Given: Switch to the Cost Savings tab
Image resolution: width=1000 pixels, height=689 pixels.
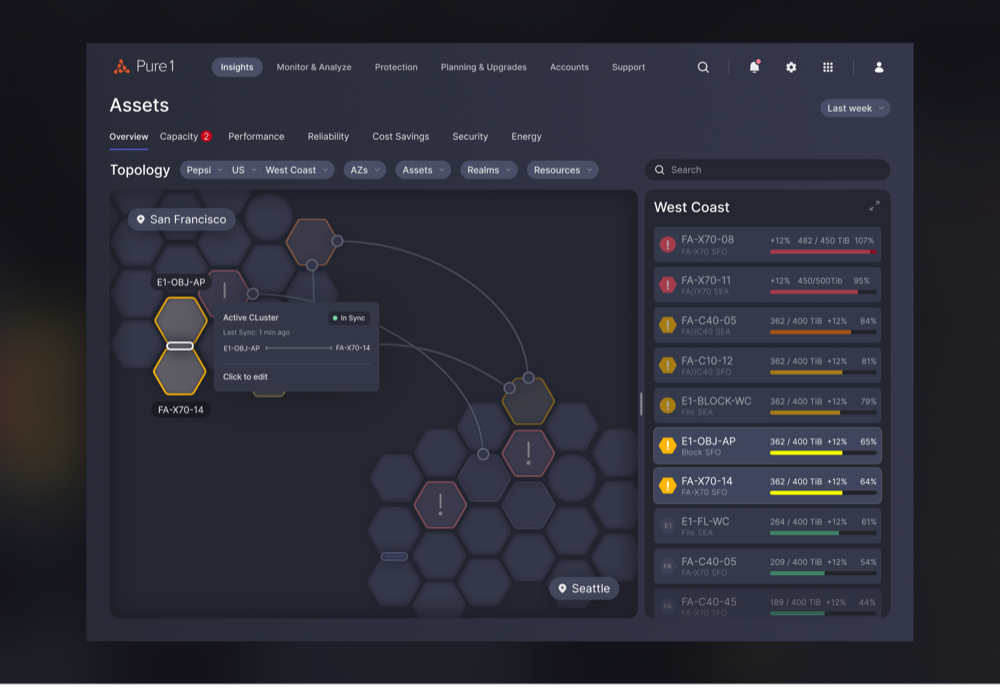Looking at the screenshot, I should (x=401, y=137).
